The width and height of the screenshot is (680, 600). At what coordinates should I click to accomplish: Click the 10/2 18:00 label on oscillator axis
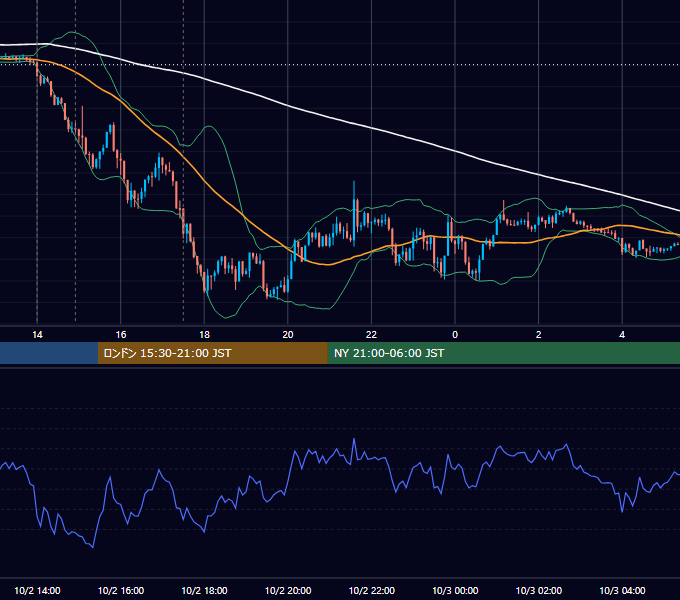pyautogui.click(x=204, y=590)
